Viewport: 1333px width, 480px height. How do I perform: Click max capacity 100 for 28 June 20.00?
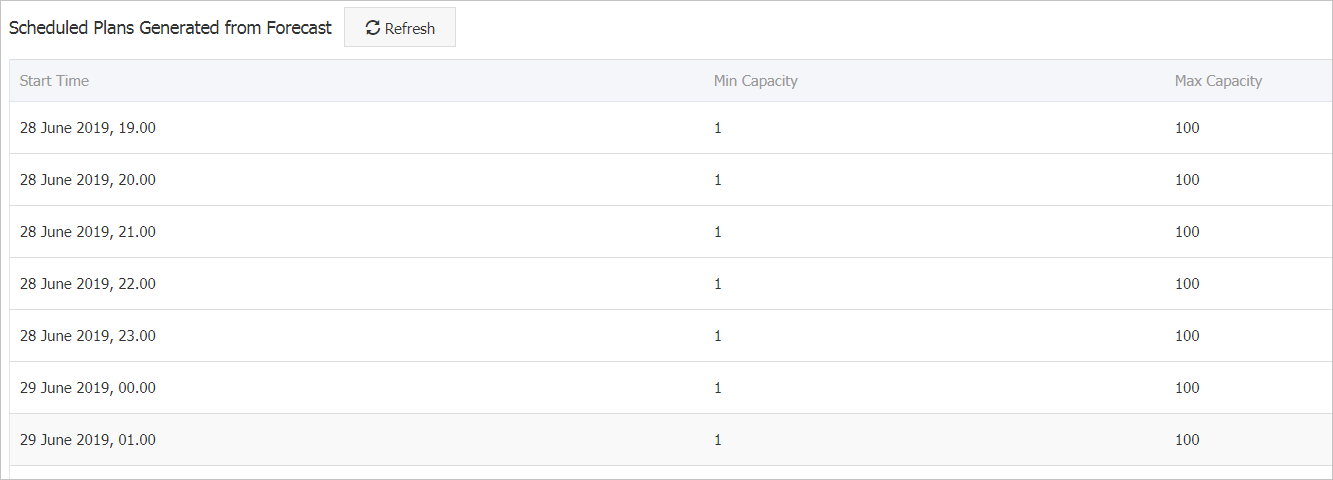1187,180
